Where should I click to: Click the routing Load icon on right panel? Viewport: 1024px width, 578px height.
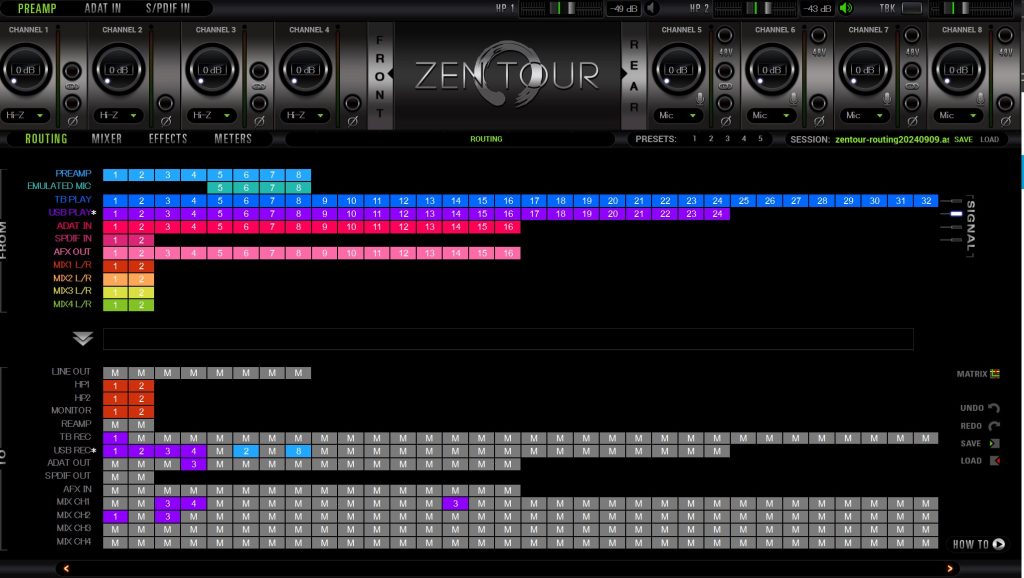point(993,461)
